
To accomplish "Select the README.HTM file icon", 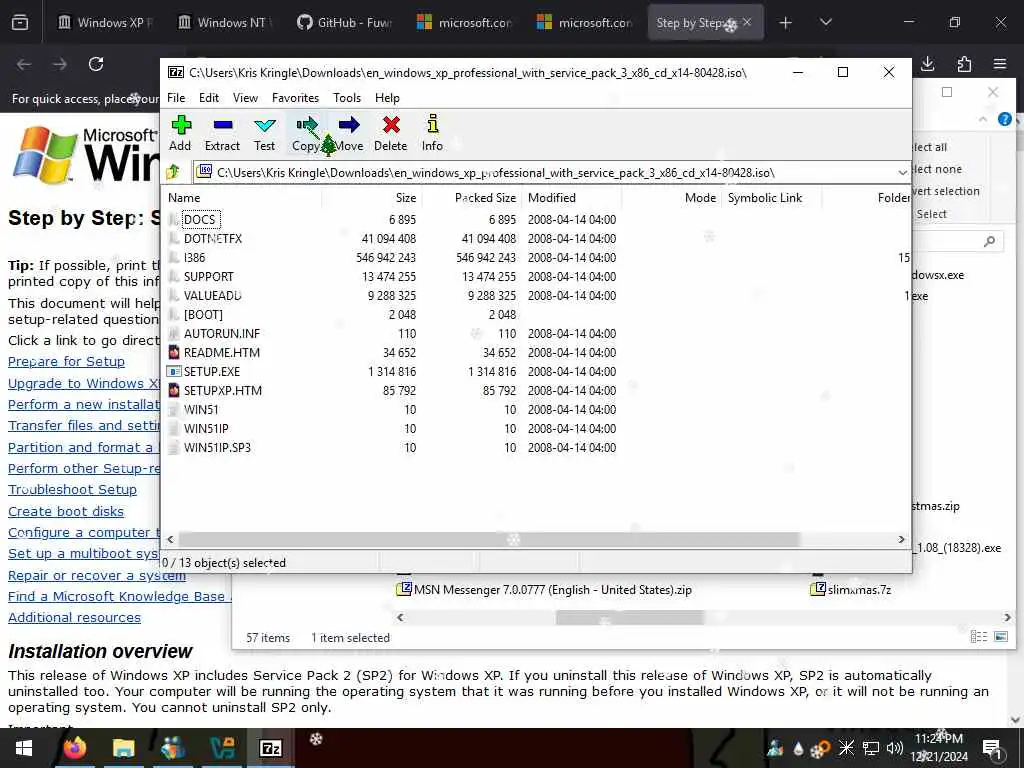I will point(174,353).
